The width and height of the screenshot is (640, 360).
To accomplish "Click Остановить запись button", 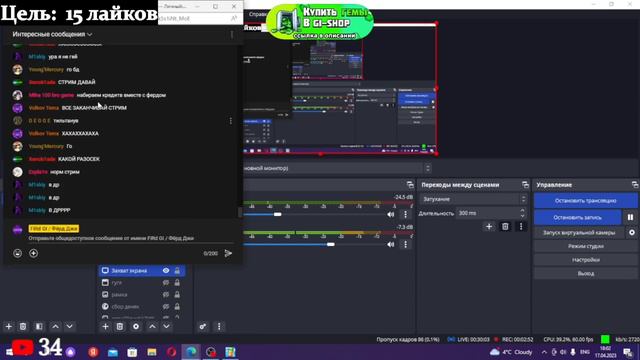I will coord(578,218).
